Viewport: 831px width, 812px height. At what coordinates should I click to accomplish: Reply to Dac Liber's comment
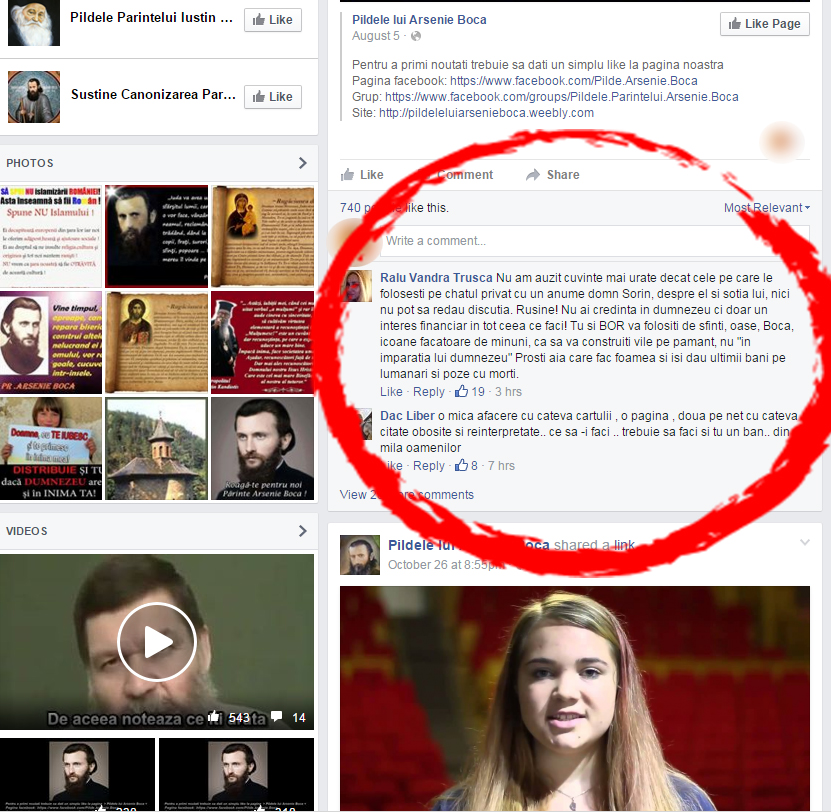pyautogui.click(x=429, y=466)
